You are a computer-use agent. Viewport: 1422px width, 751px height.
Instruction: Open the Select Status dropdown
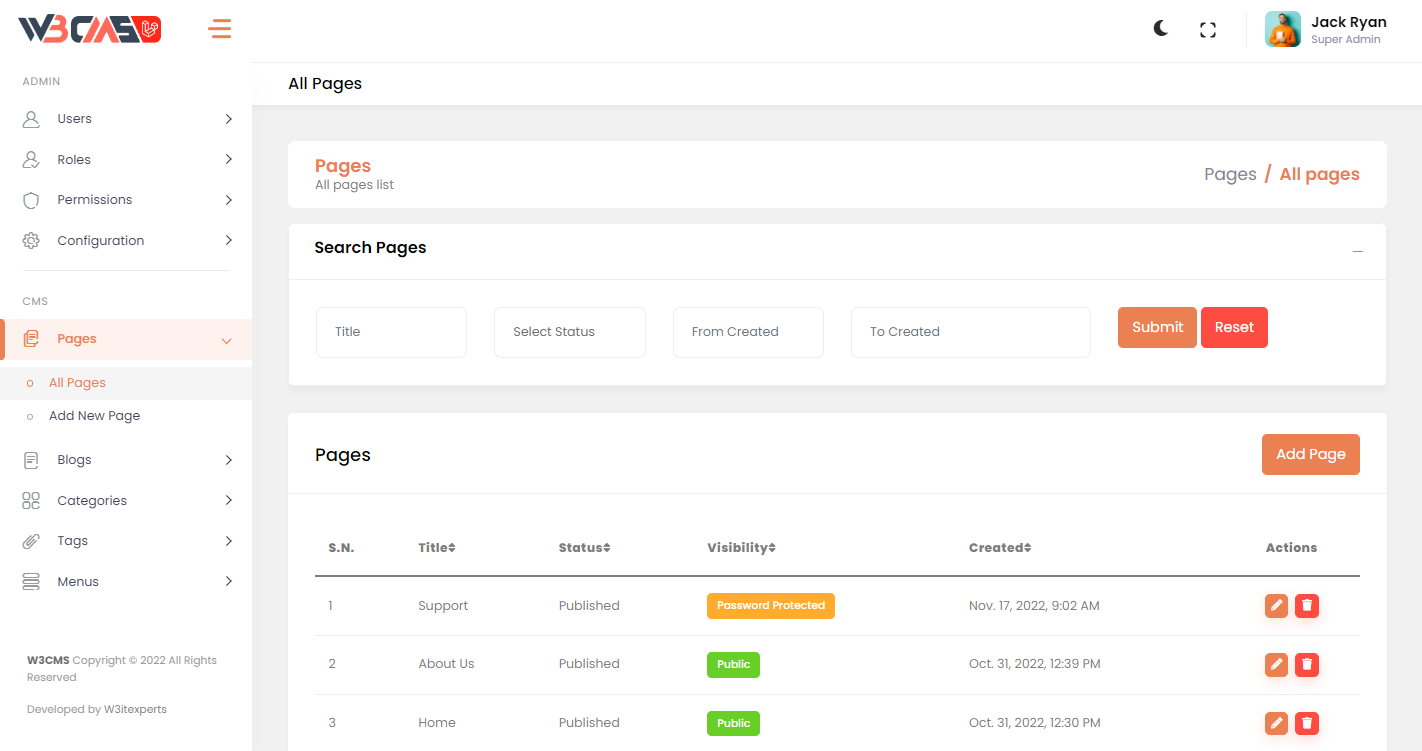[569, 332]
